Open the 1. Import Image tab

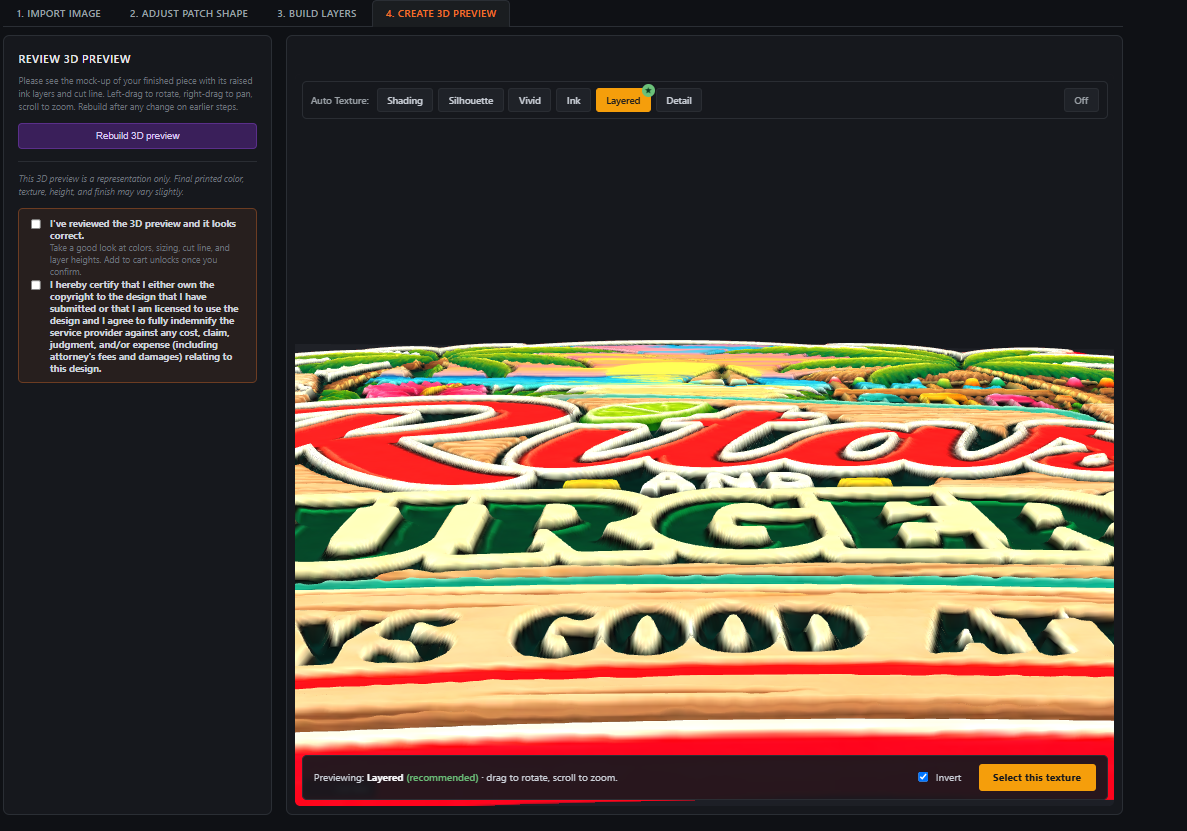click(x=58, y=14)
